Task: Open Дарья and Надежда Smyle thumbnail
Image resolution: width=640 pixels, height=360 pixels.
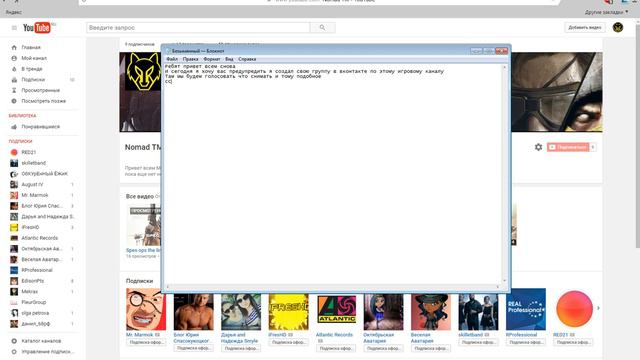Action: [241, 311]
